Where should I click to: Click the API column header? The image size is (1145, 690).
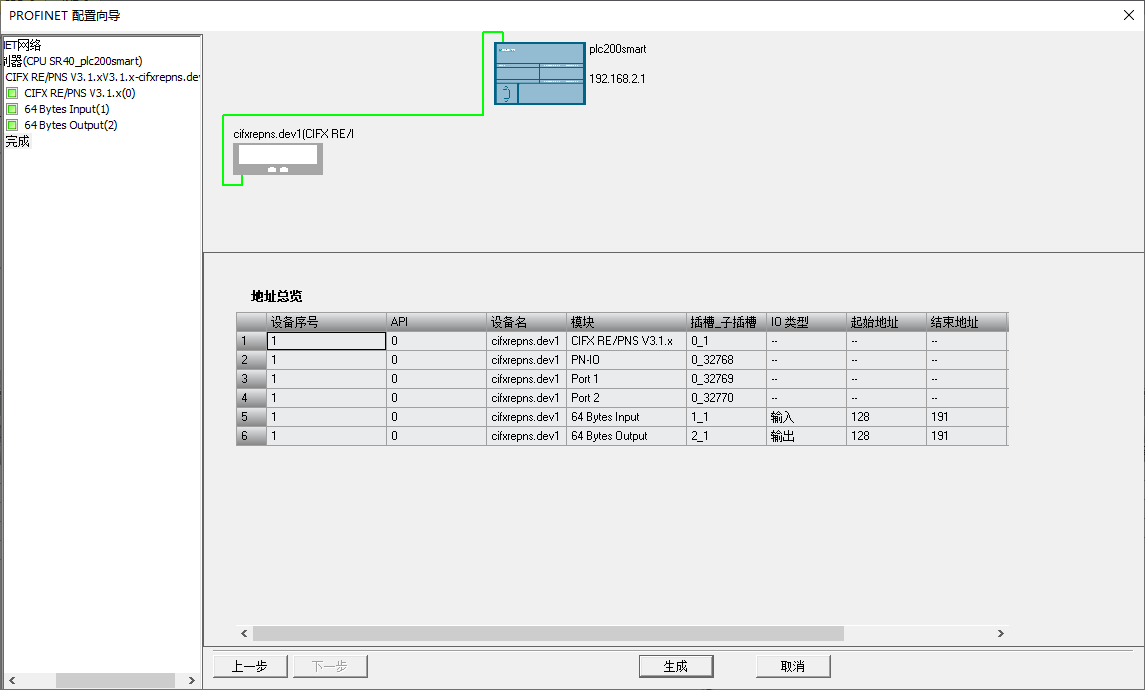coord(436,322)
